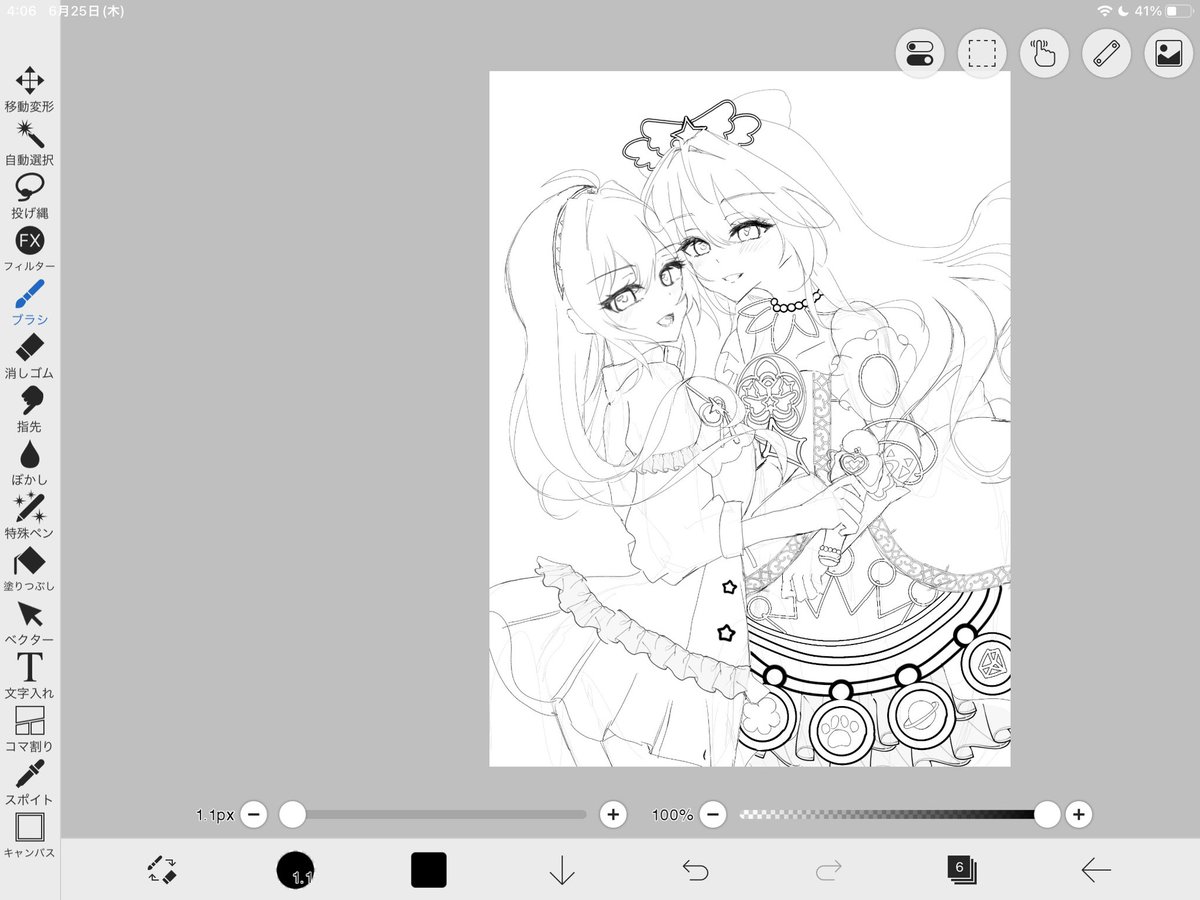Select the 消しゴム eraser tool
1200x900 pixels.
coord(30,356)
